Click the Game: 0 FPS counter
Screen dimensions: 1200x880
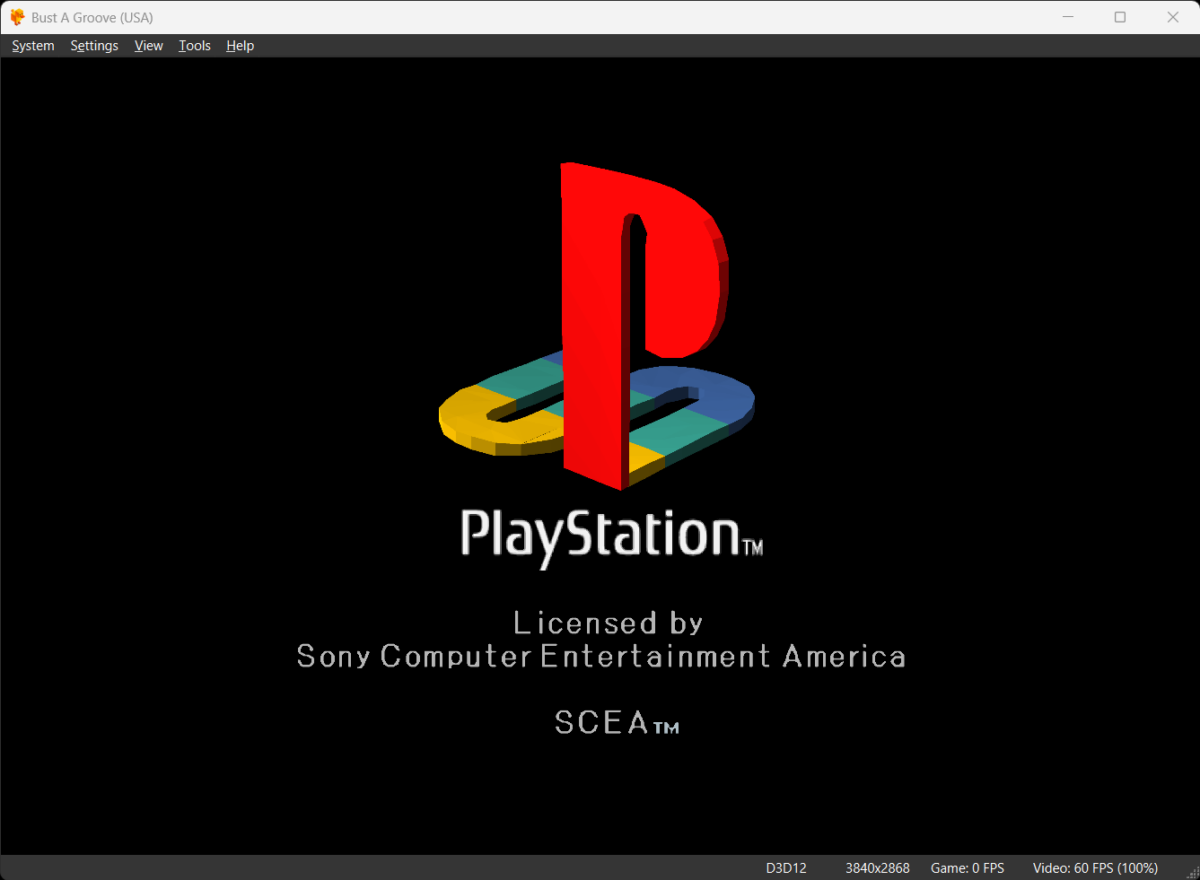pyautogui.click(x=967, y=868)
